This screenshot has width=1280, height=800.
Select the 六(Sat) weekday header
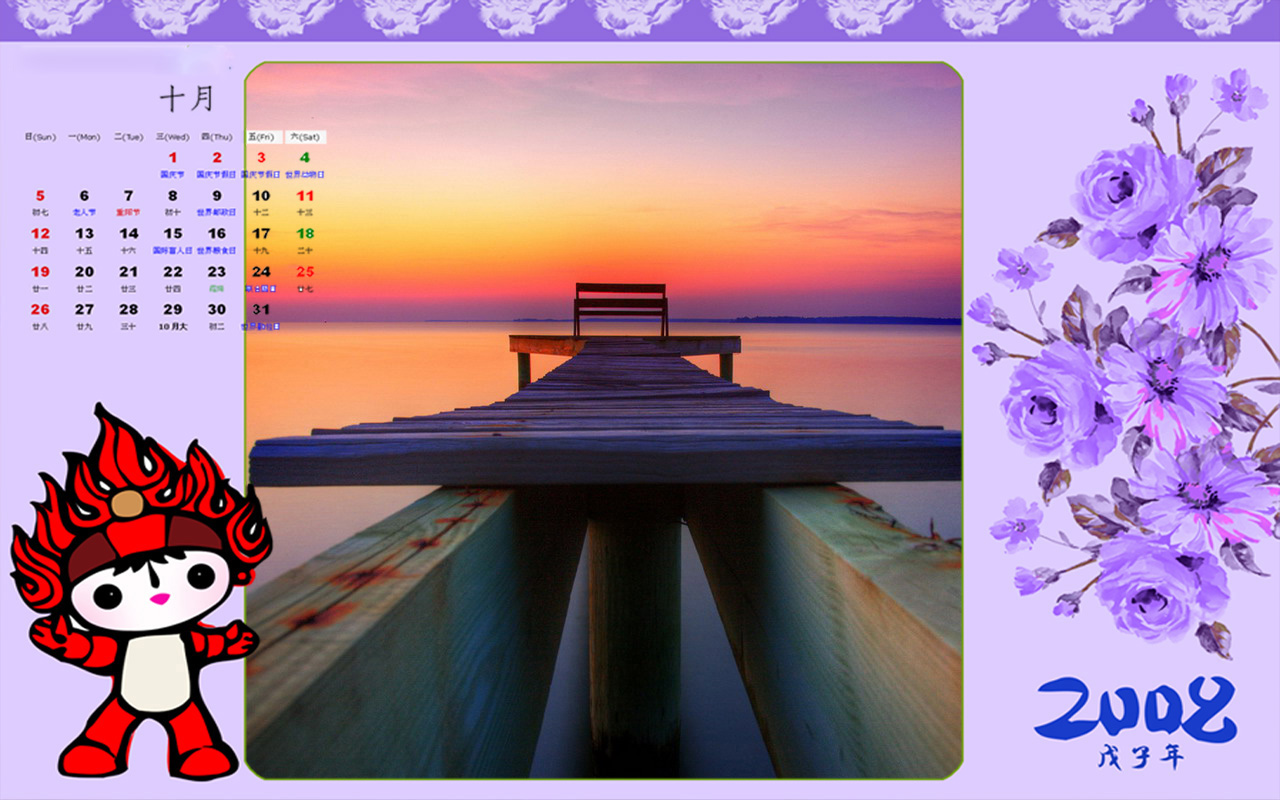pos(305,137)
